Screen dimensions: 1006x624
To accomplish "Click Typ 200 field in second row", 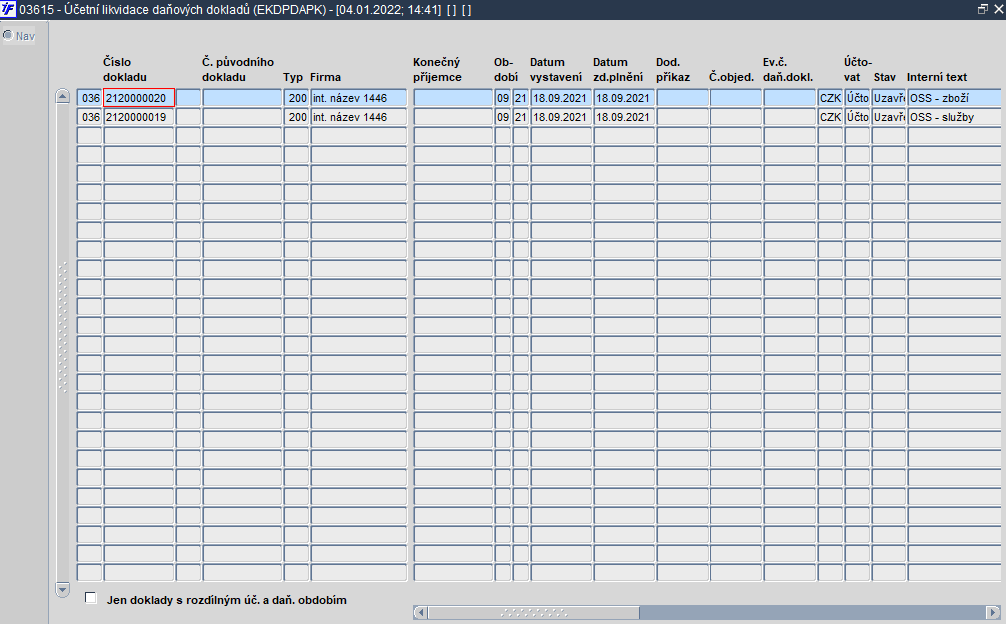I will (x=296, y=117).
